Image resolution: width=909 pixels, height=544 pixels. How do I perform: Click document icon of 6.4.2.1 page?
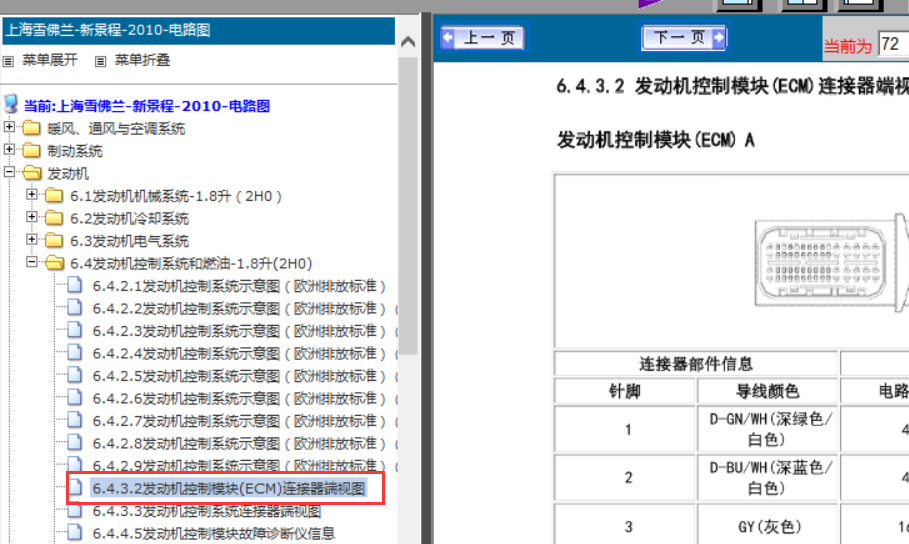[75, 285]
